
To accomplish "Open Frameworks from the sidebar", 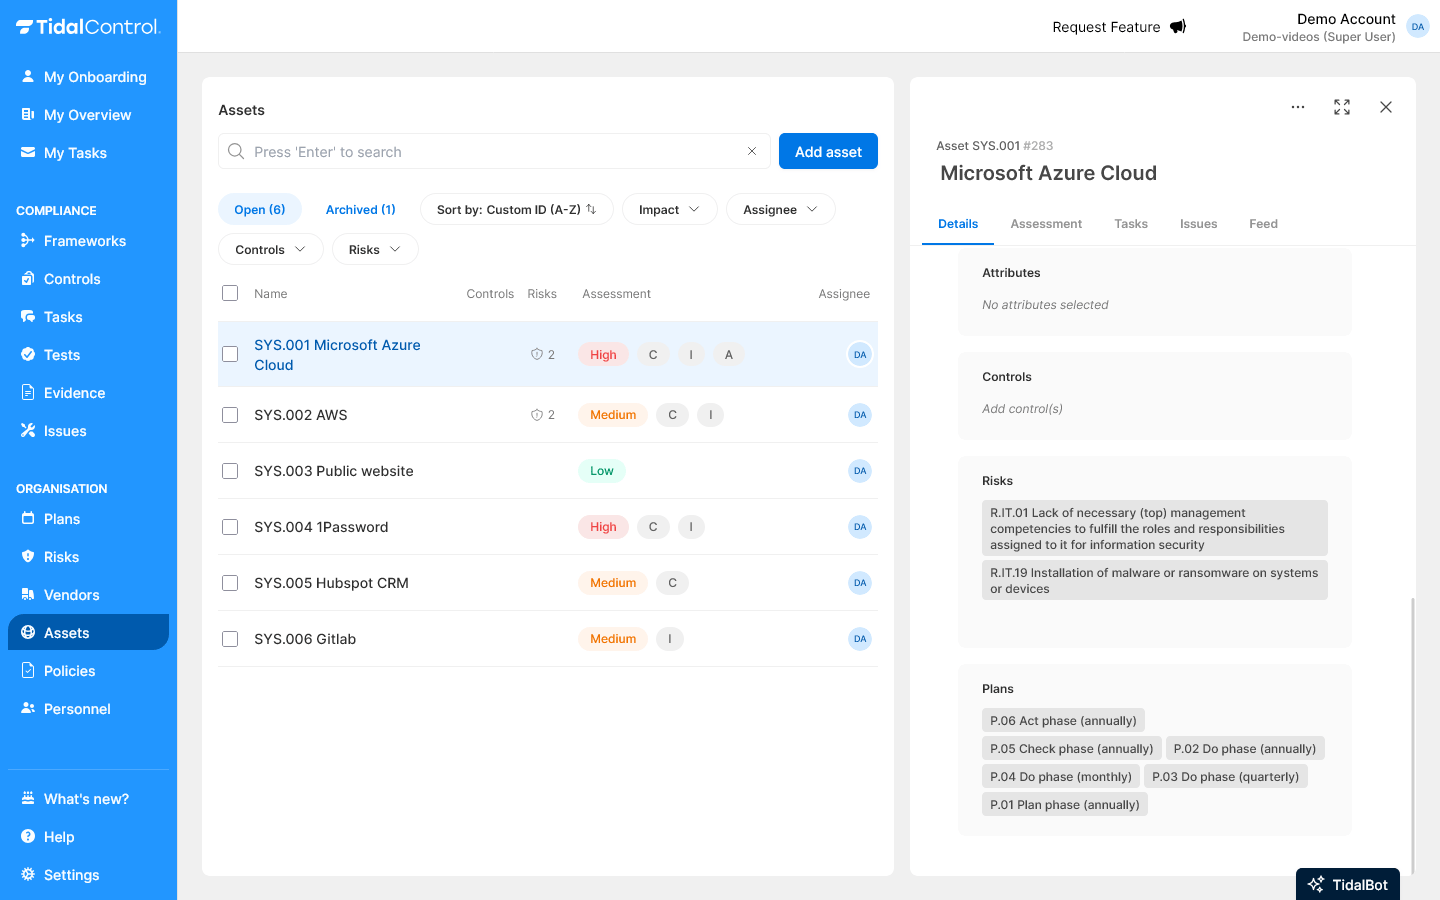I will (x=84, y=241).
